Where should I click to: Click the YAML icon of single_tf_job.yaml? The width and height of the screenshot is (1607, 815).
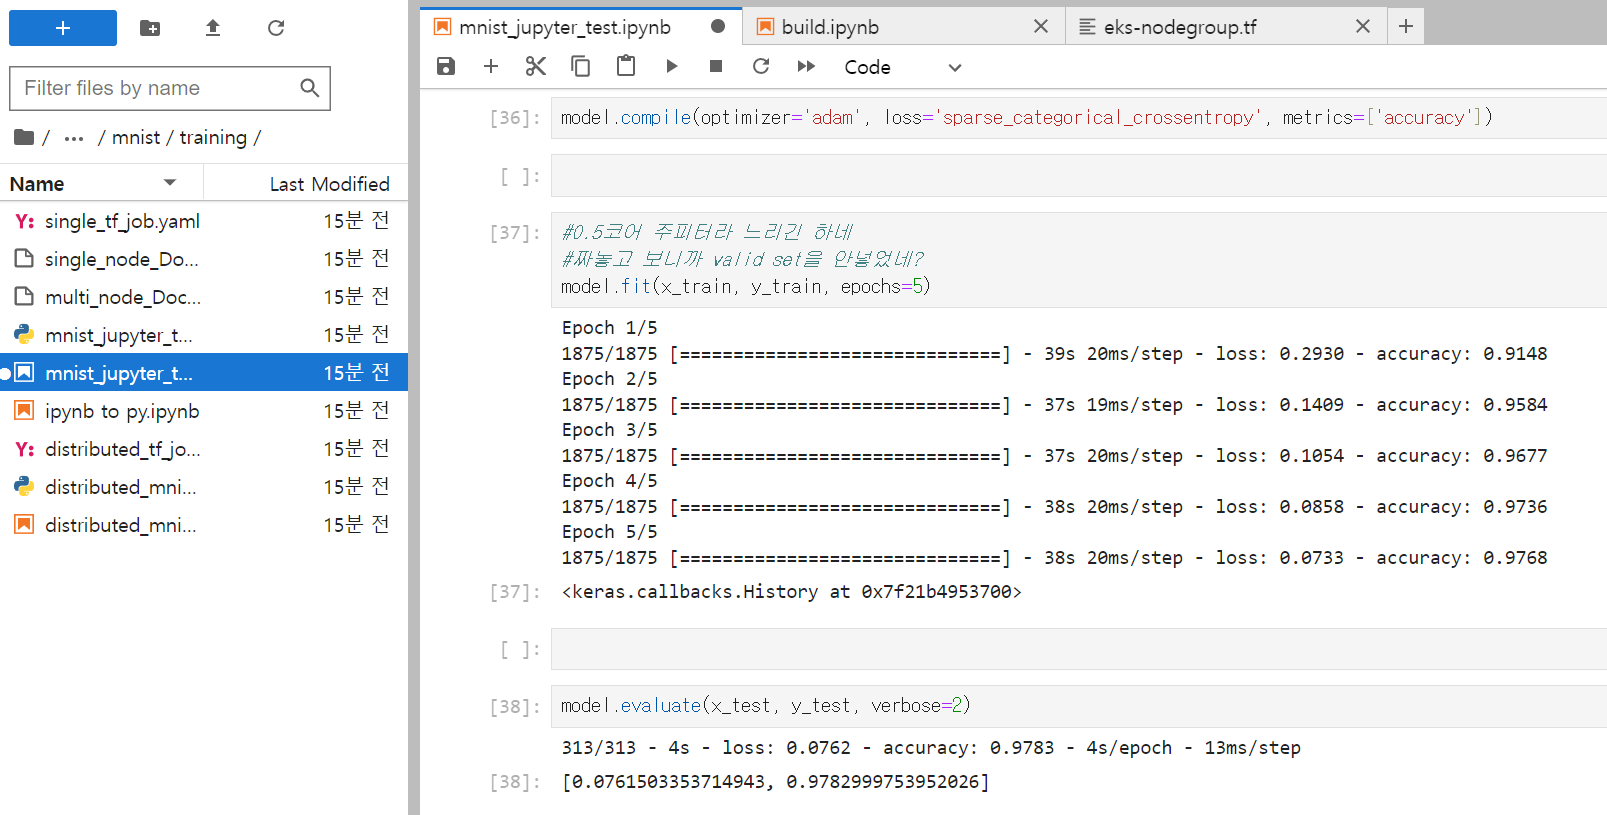pos(24,221)
